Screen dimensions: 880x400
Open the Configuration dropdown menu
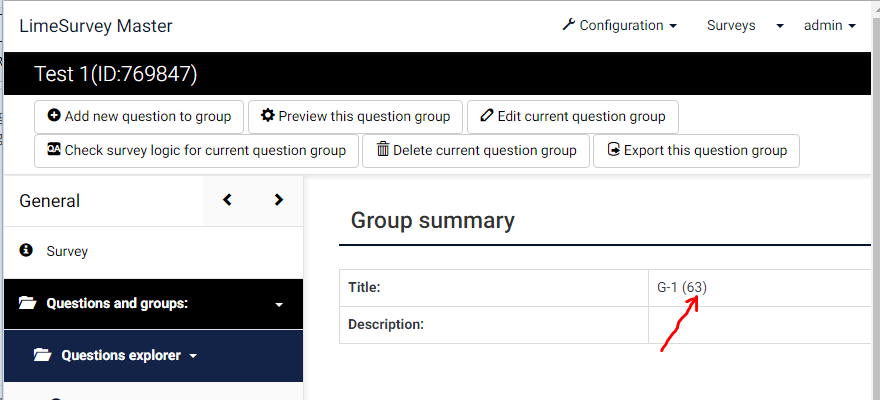[620, 25]
